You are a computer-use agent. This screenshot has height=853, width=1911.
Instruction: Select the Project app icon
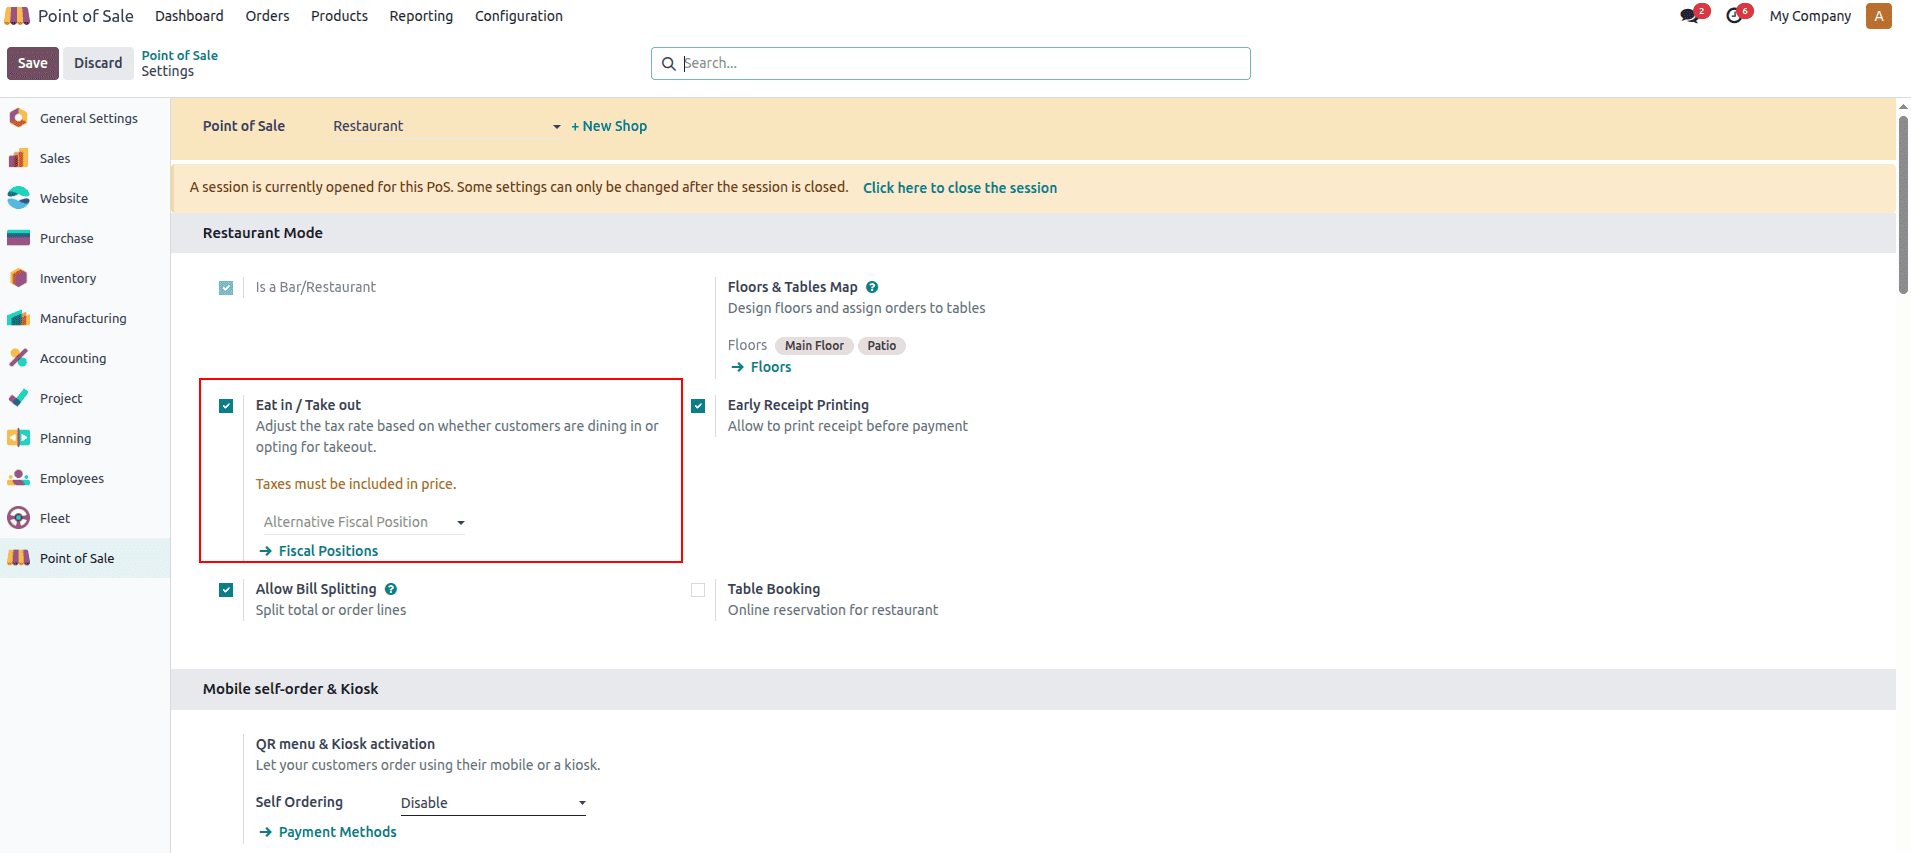tap(18, 398)
